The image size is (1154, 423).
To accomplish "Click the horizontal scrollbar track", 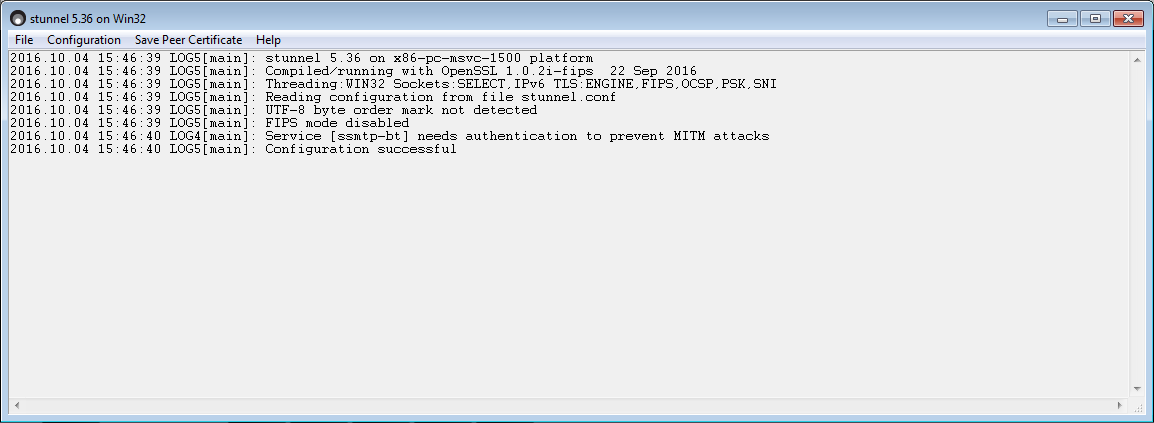I will pyautogui.click(x=568, y=405).
